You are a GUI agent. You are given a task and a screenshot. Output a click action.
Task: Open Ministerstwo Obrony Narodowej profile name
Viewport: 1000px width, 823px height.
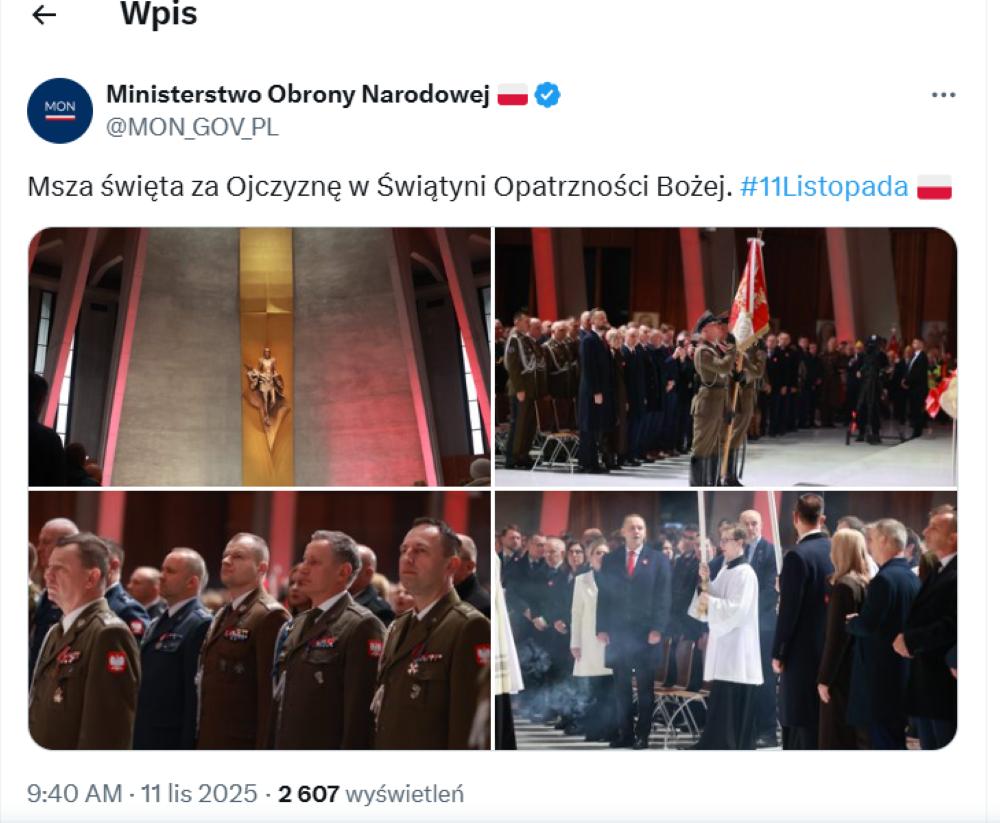pos(298,94)
